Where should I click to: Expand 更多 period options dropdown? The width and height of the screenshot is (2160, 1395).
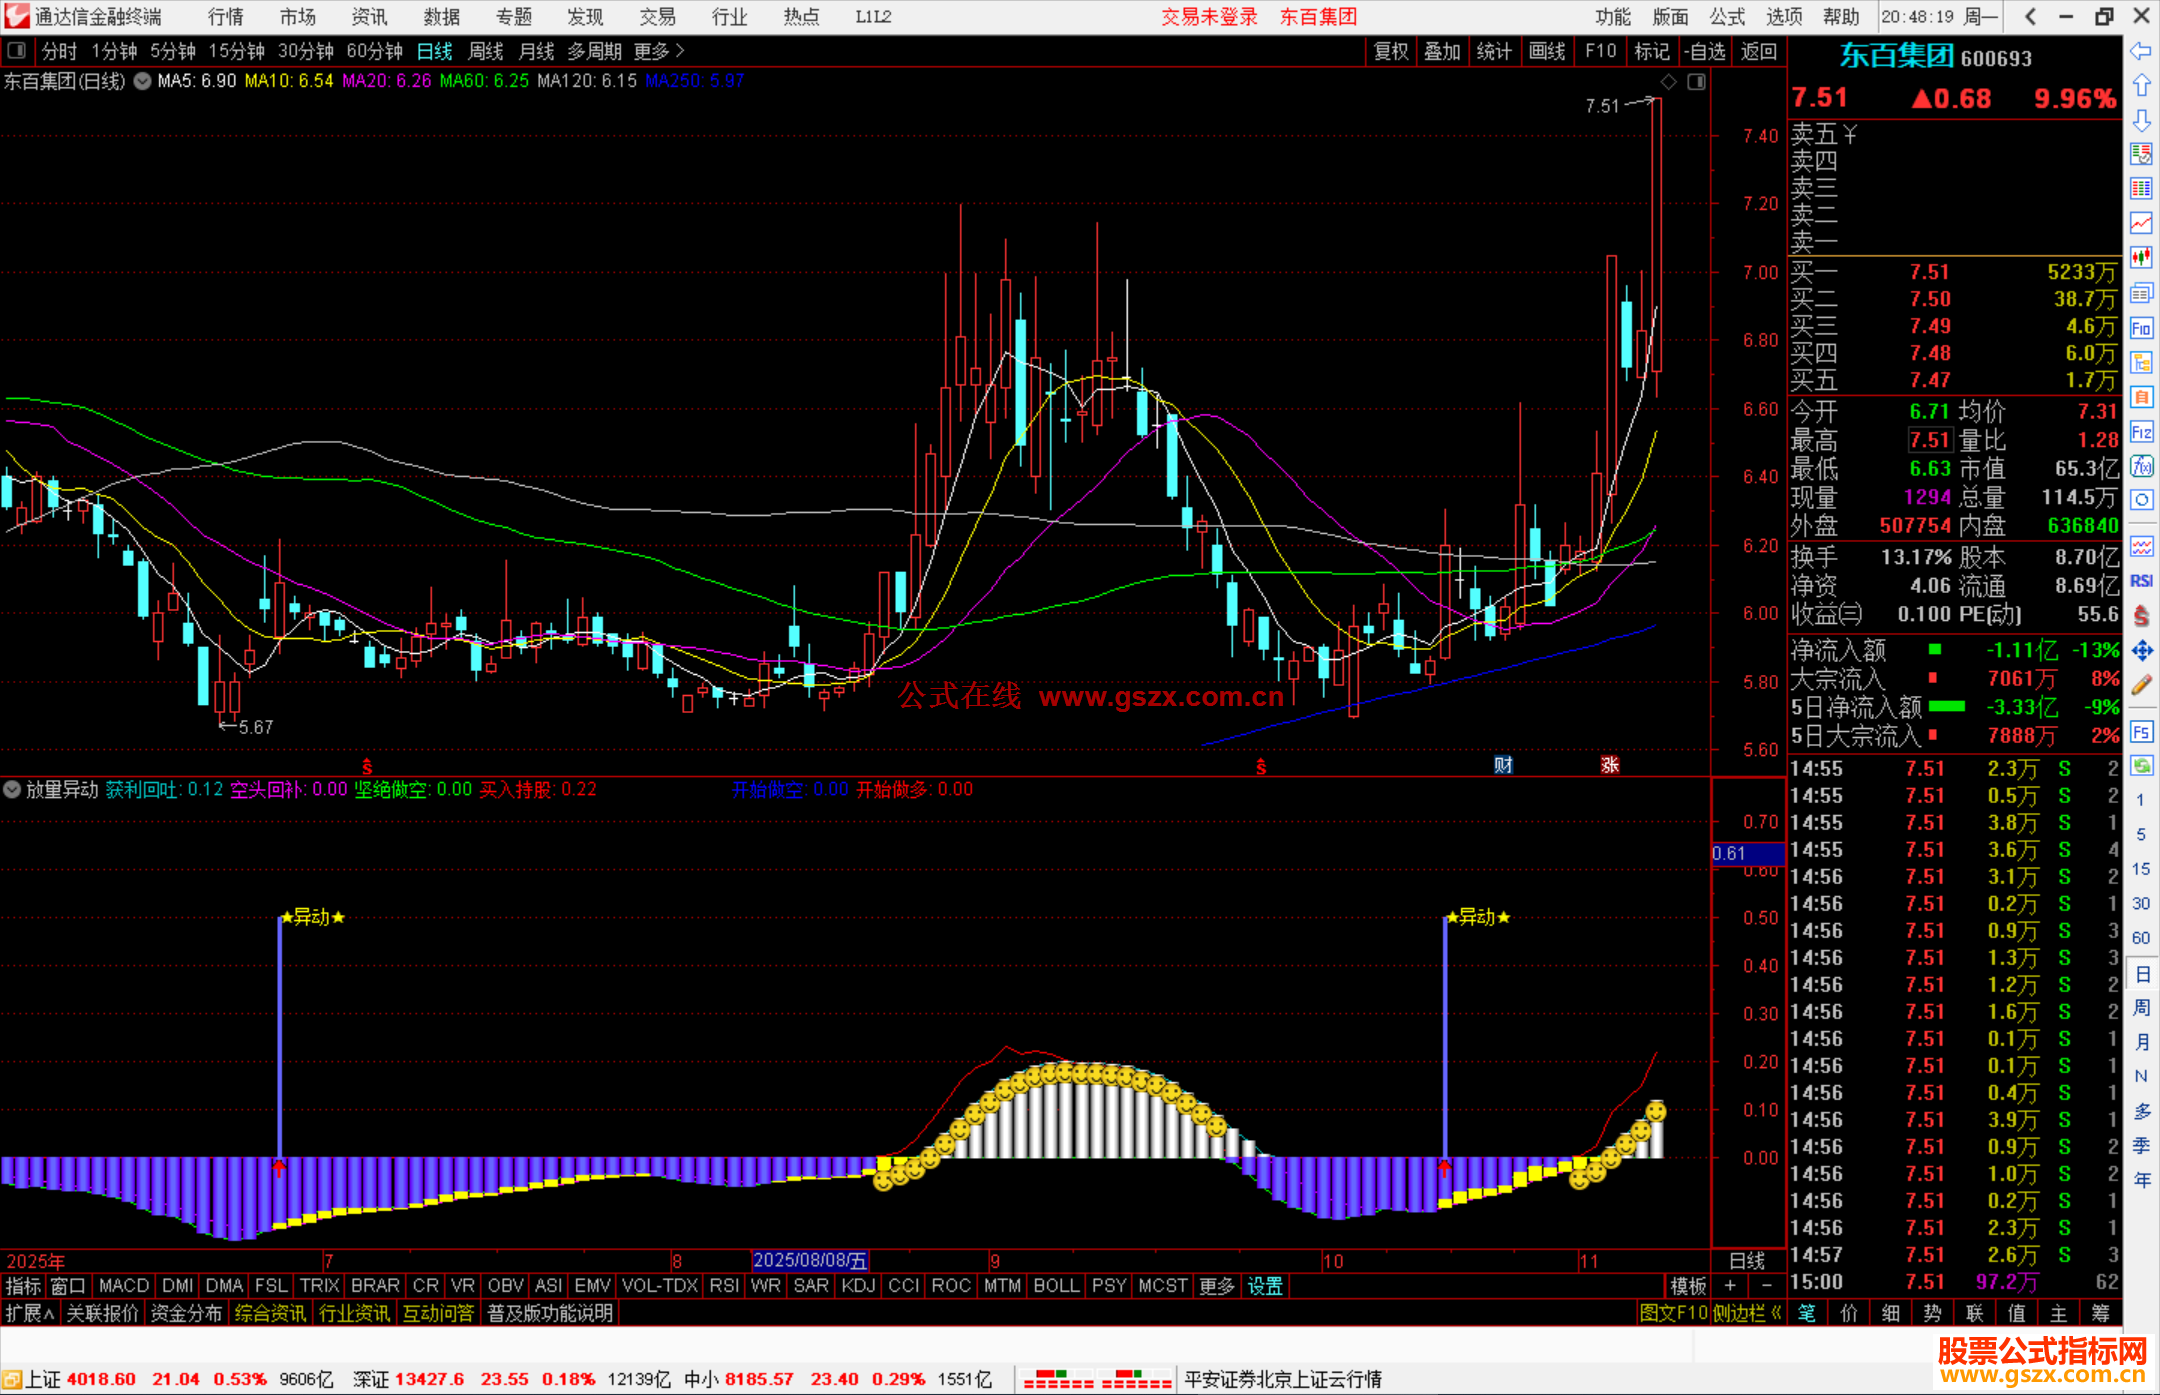659,50
